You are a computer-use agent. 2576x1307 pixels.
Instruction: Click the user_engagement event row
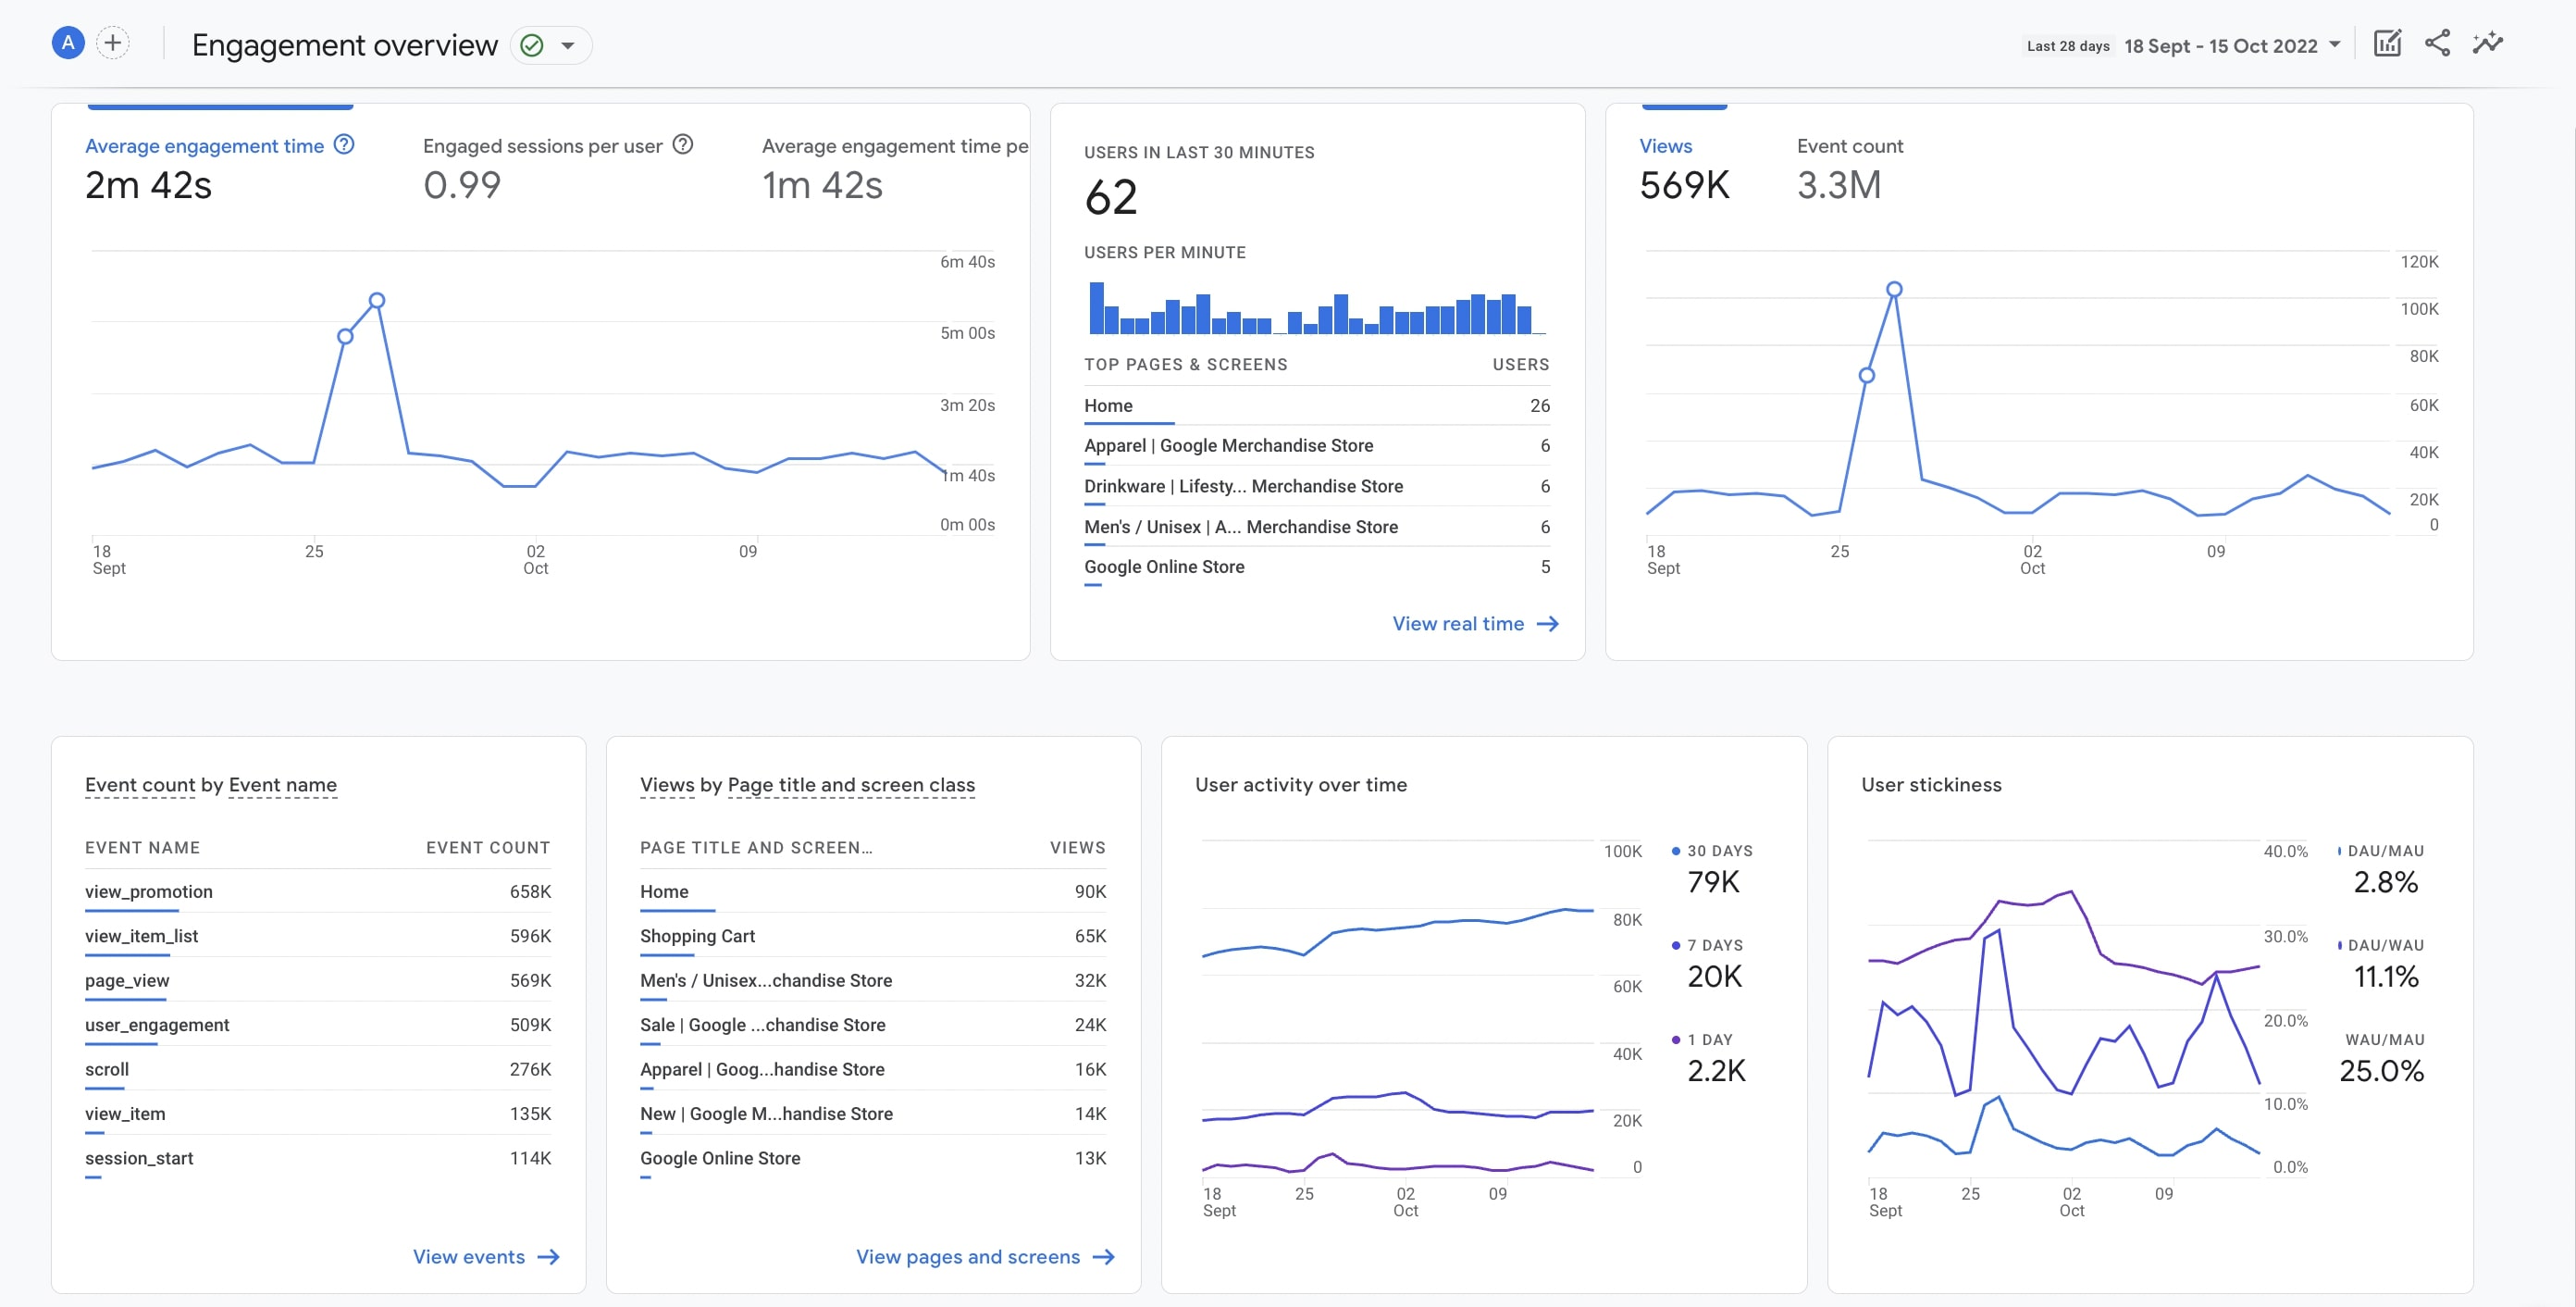[318, 1025]
